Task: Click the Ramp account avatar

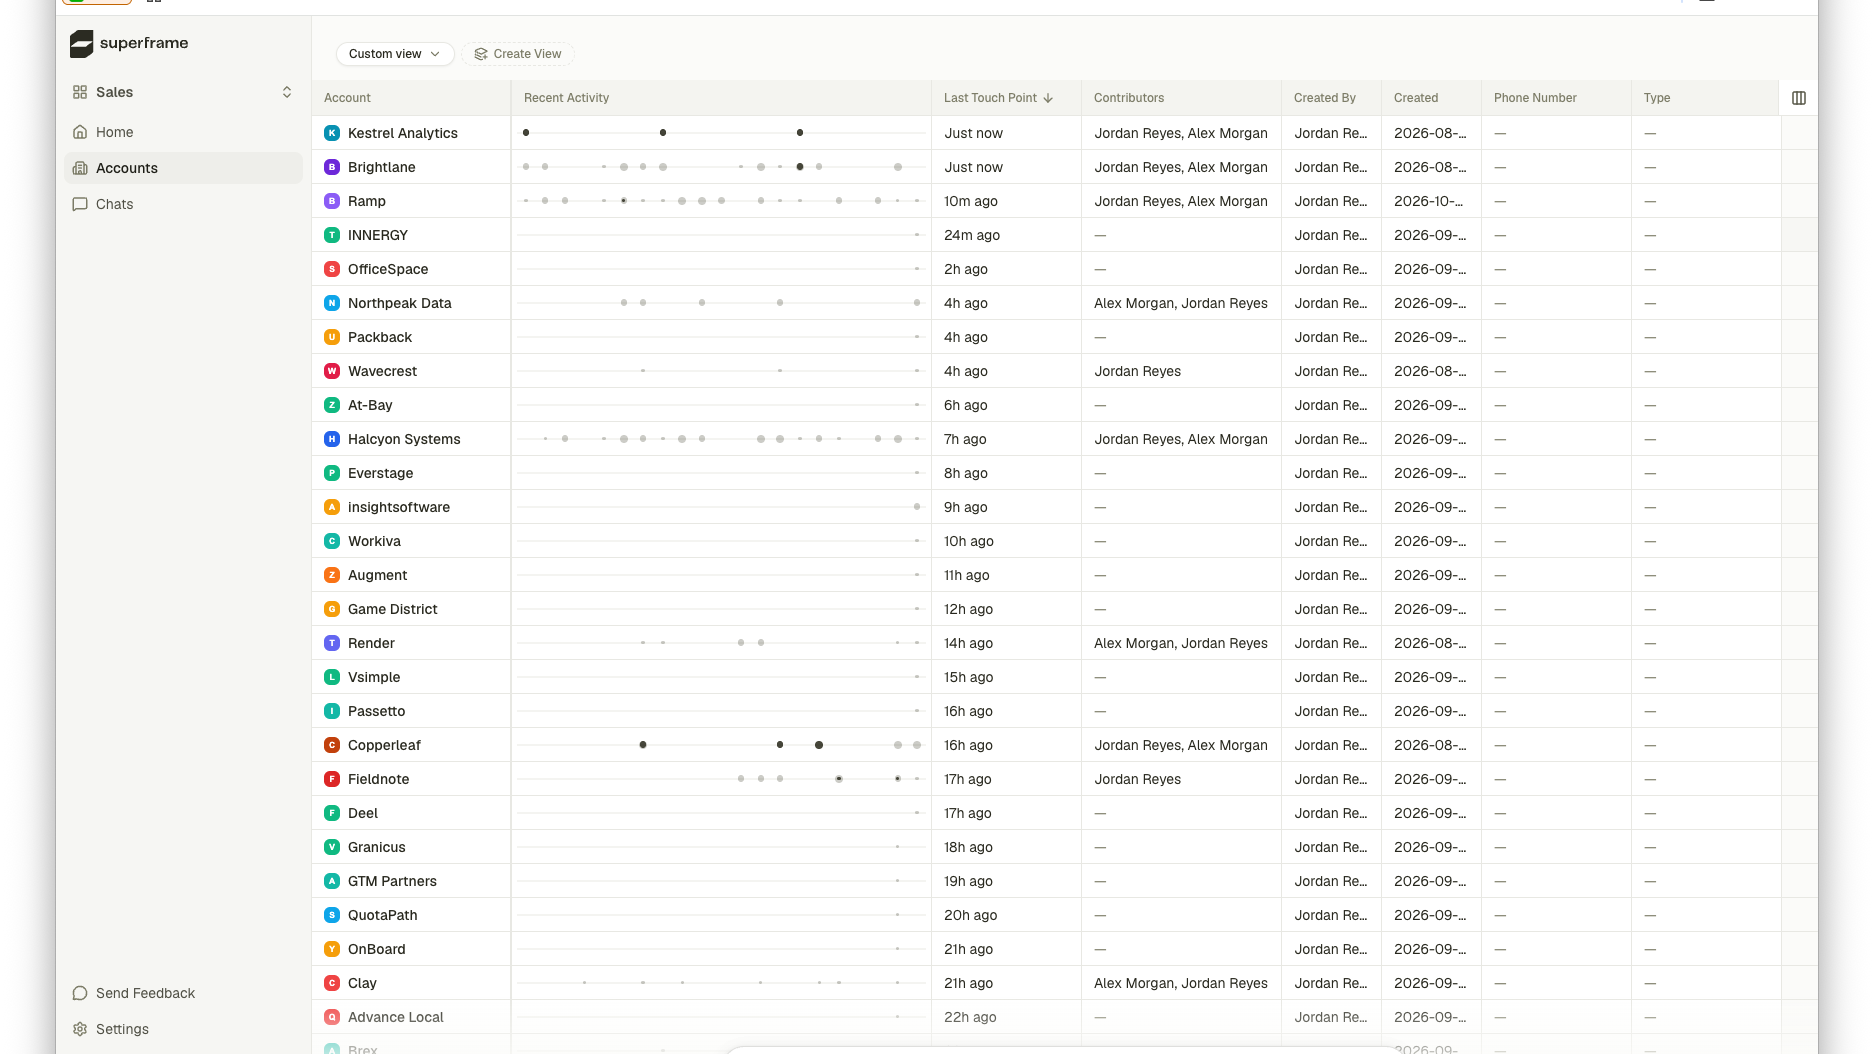Action: [332, 201]
